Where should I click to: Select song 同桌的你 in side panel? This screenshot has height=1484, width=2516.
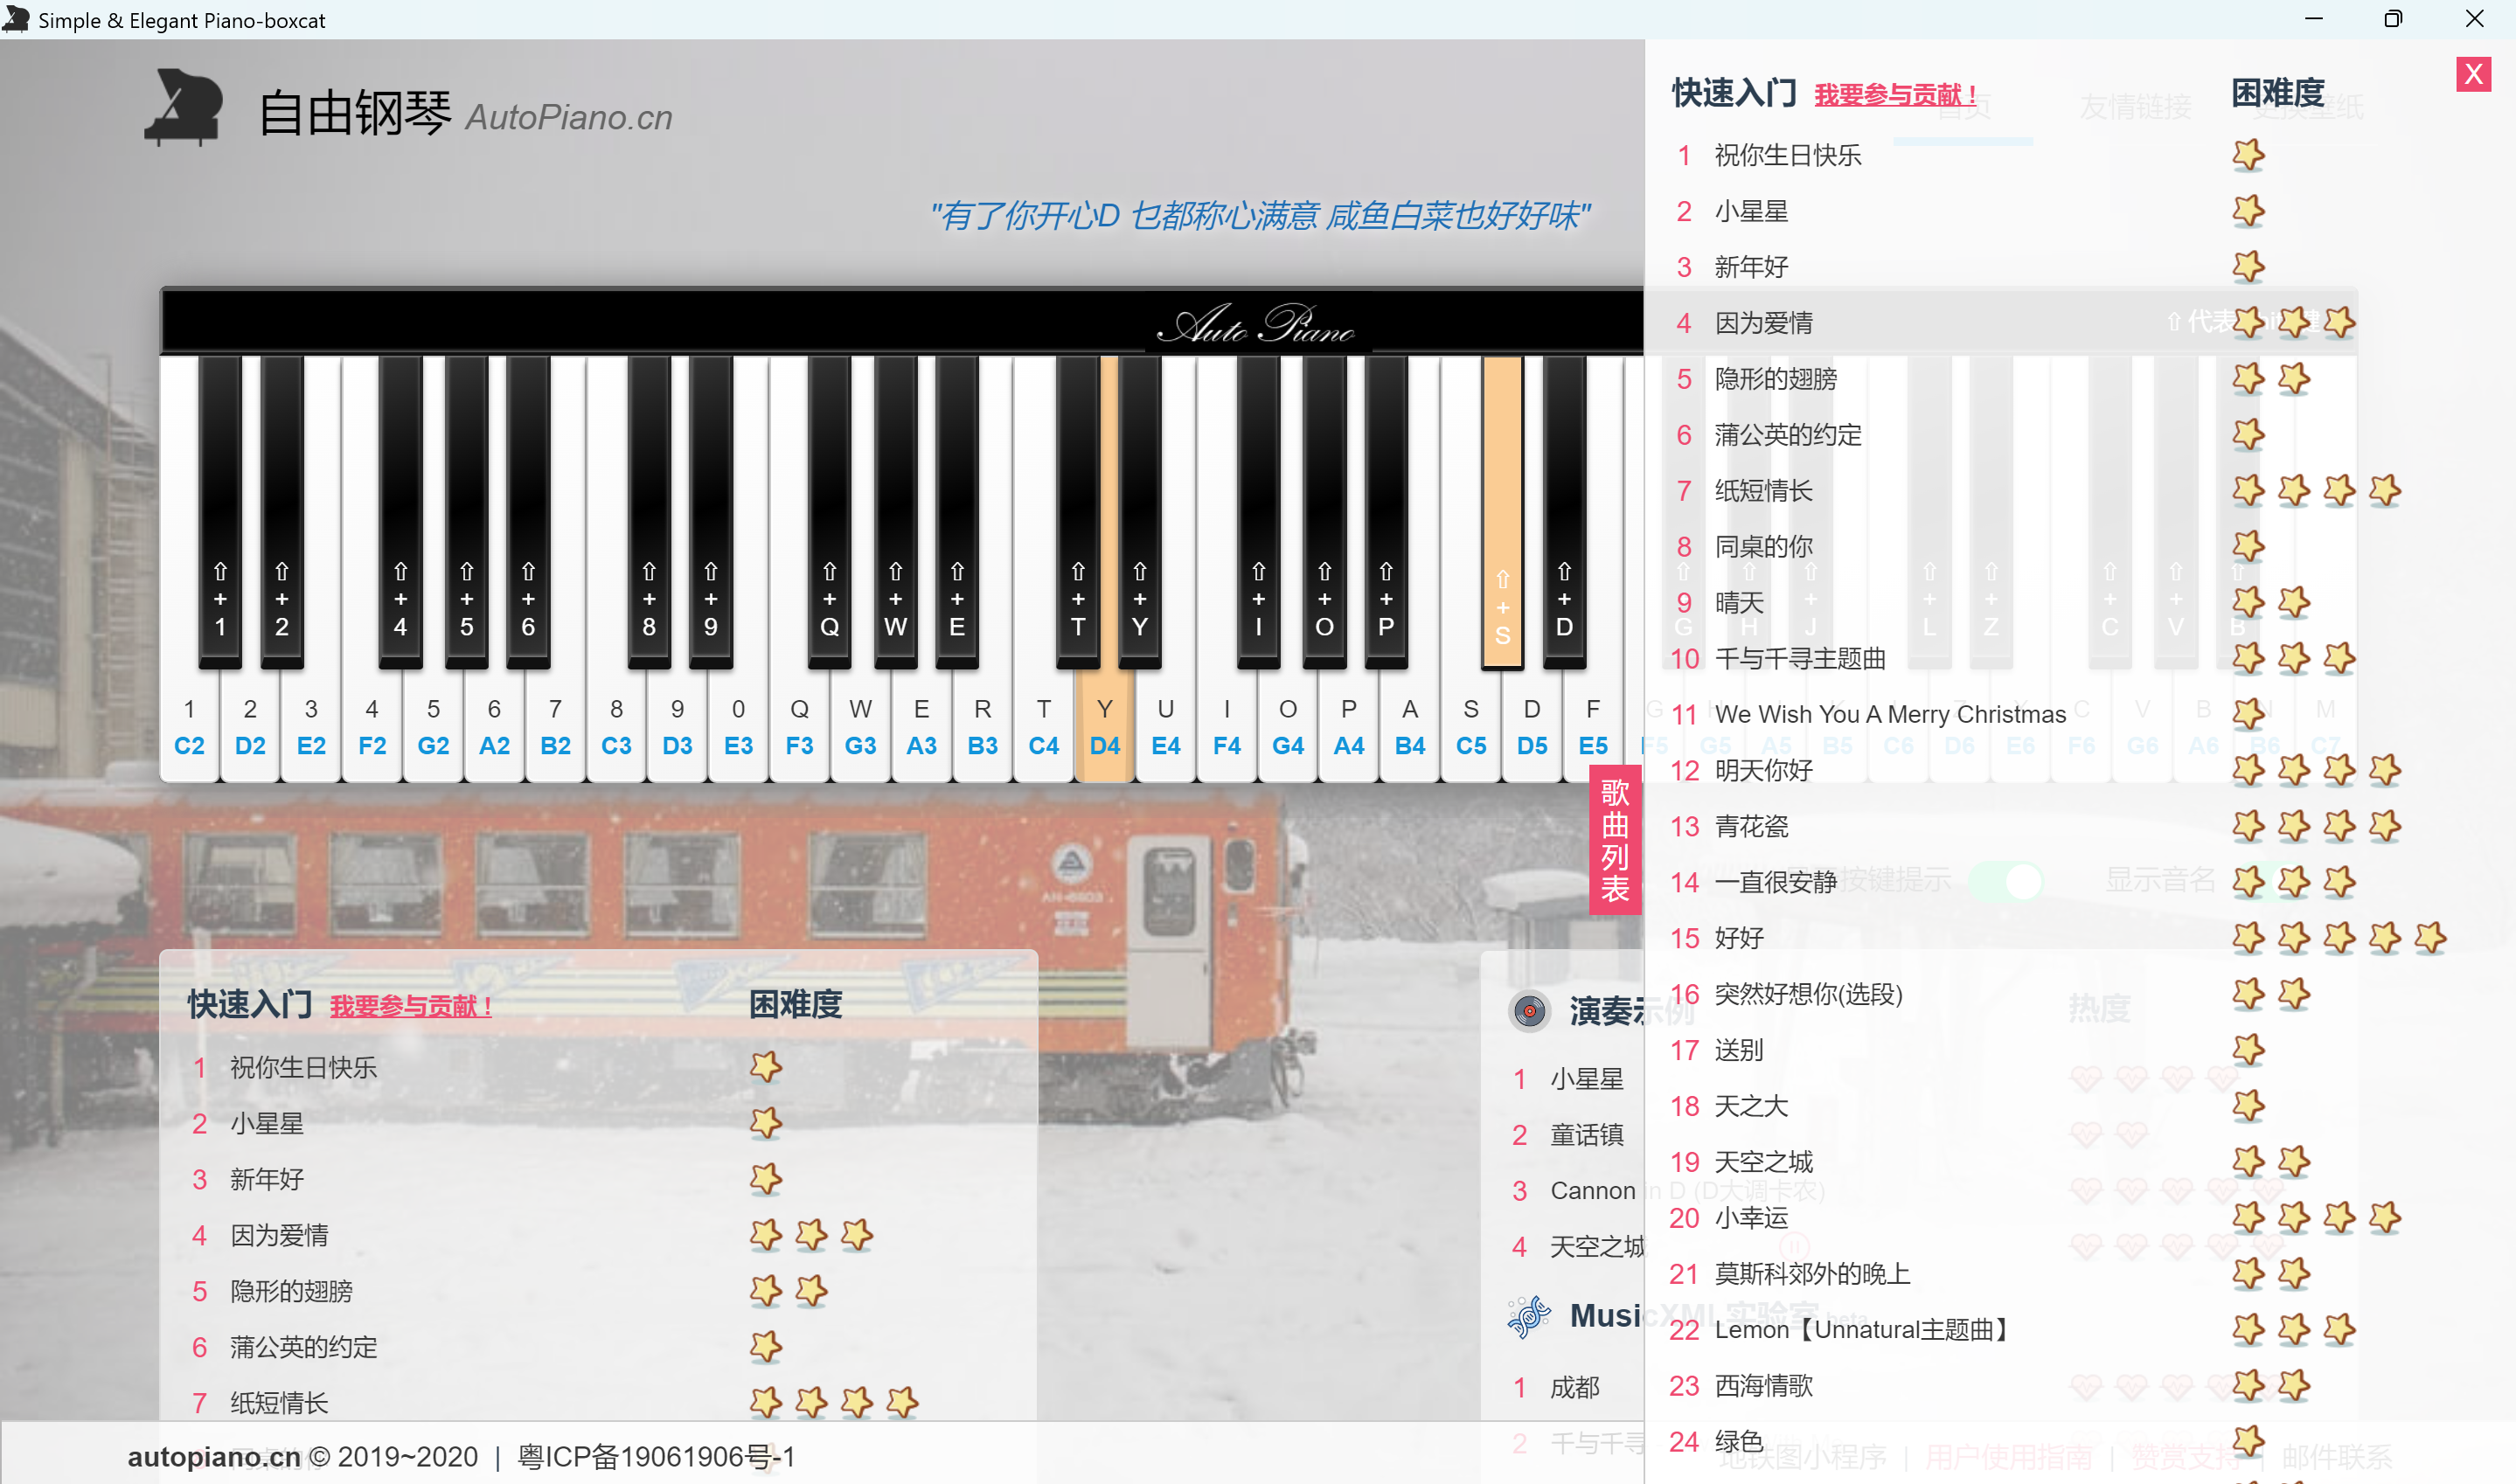[x=1763, y=547]
